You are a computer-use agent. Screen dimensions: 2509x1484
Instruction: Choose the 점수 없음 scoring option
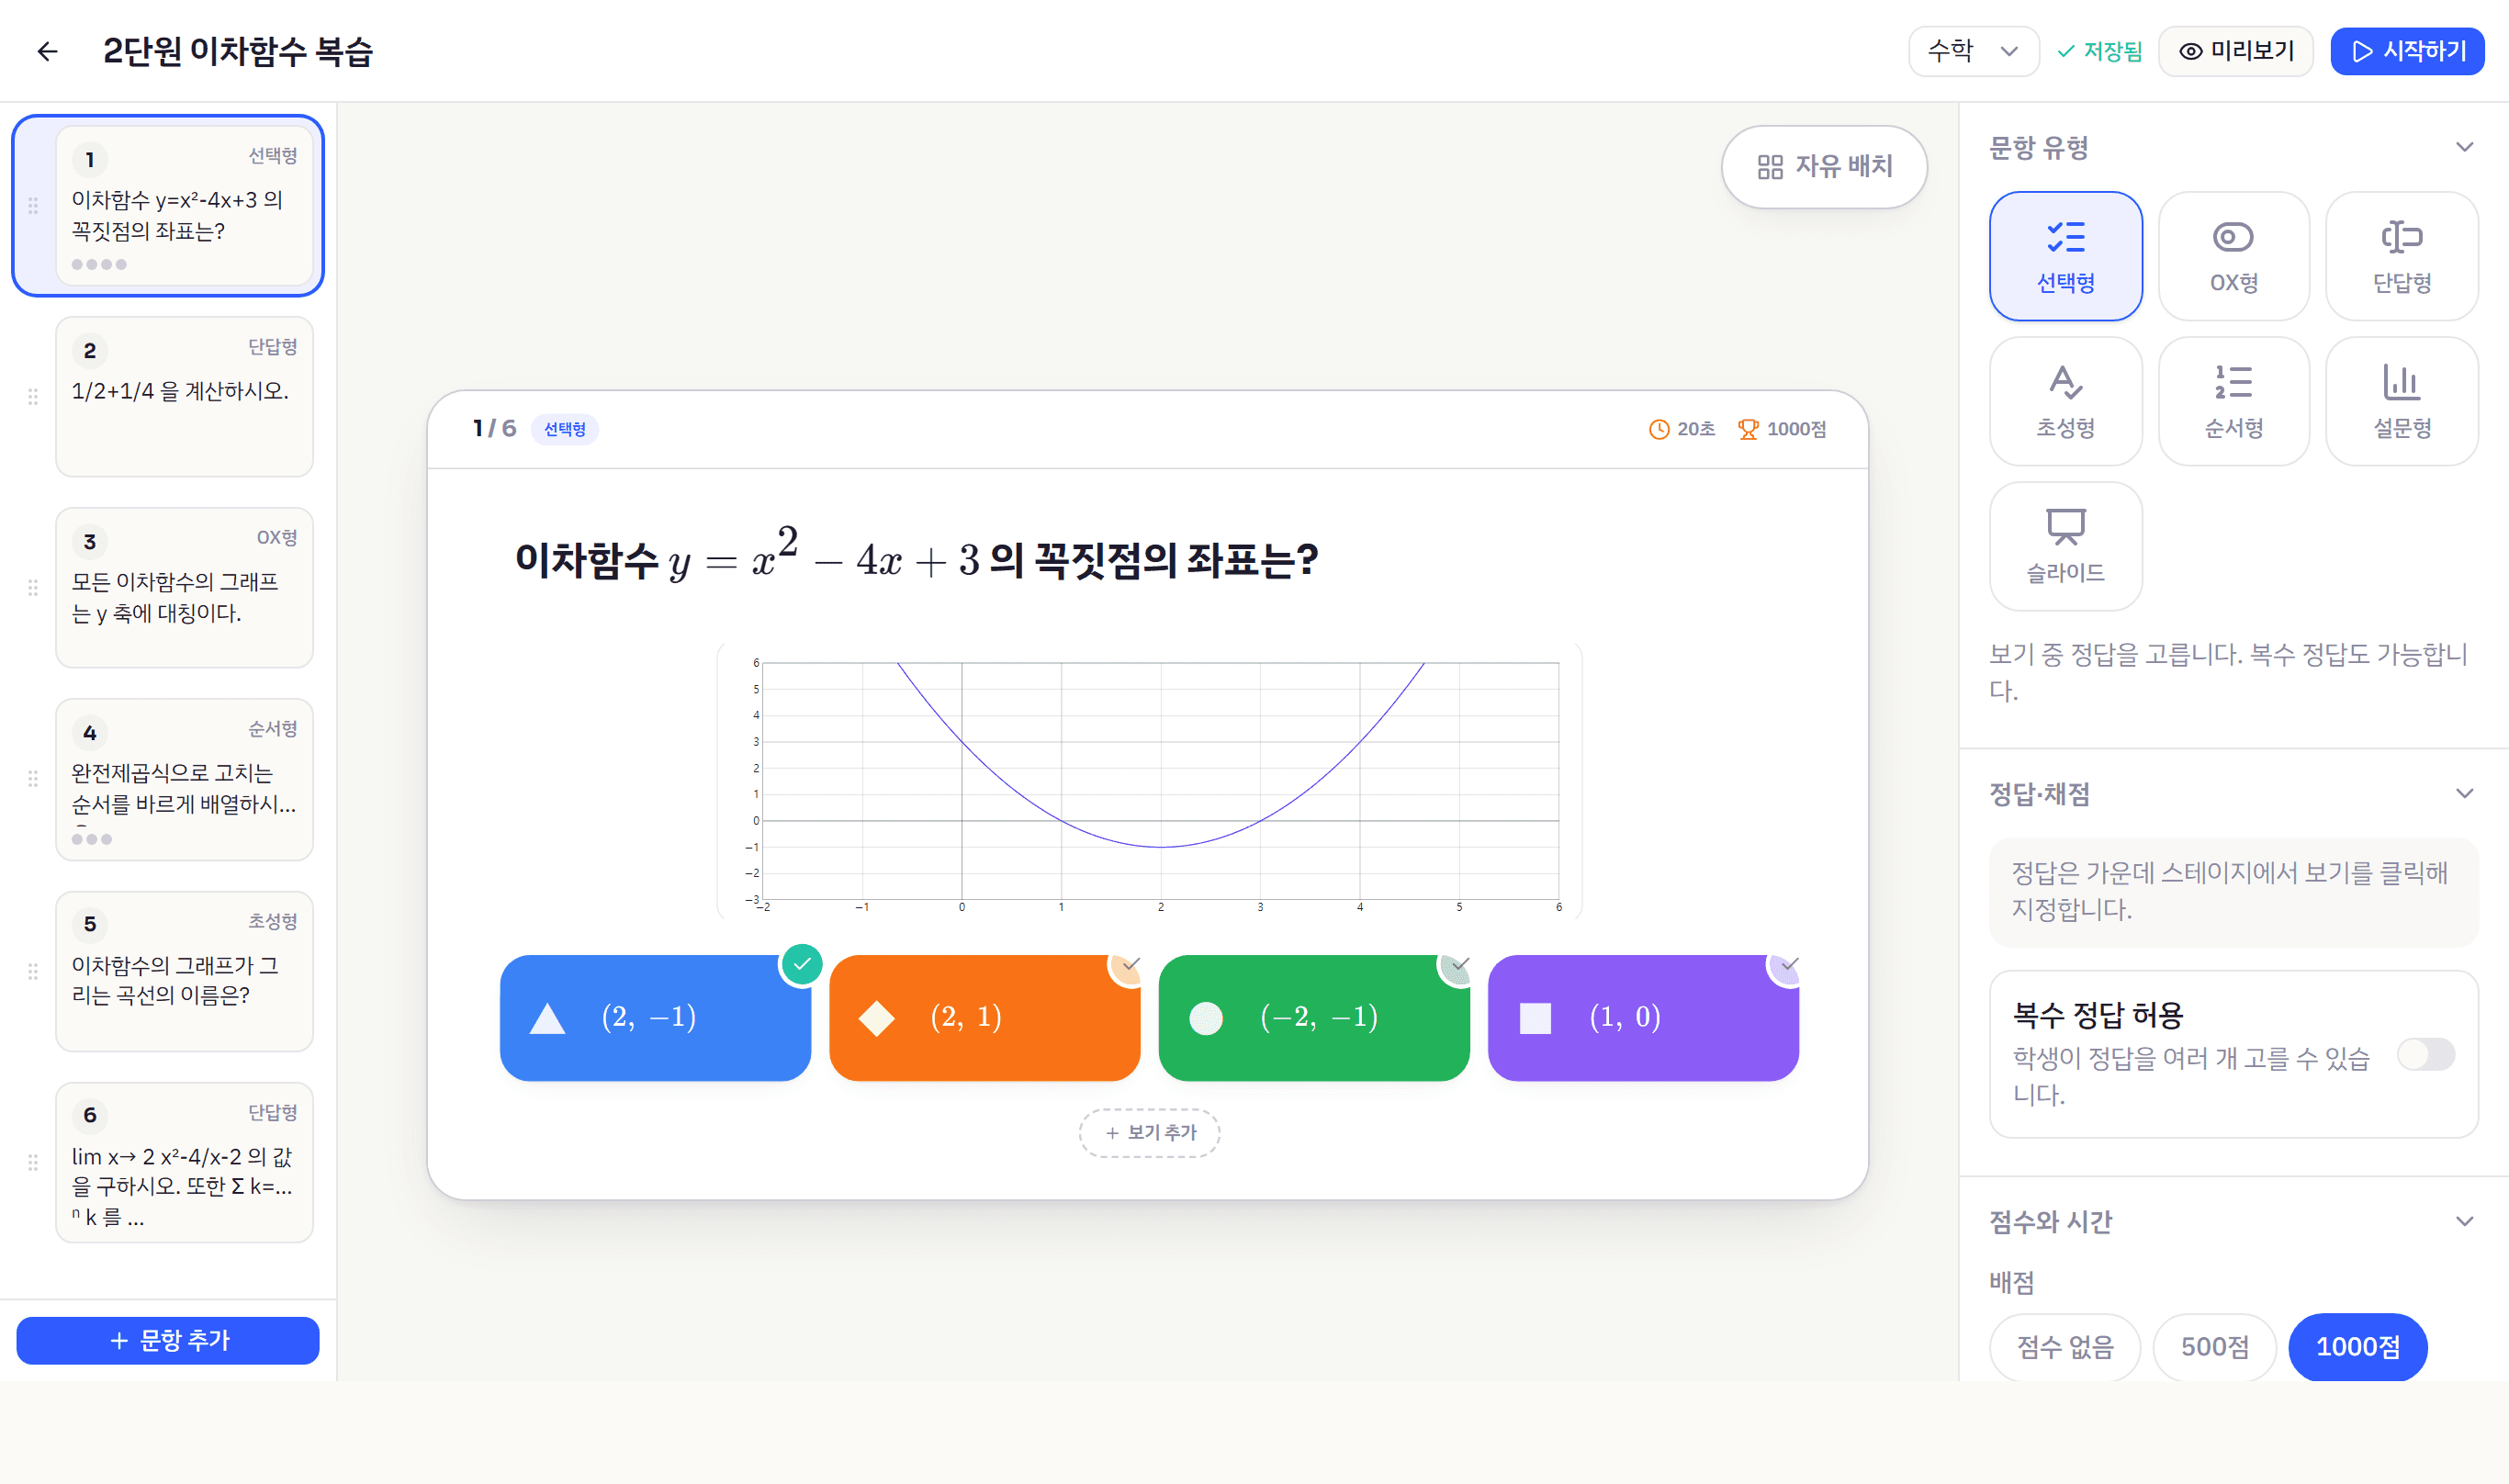click(x=2065, y=1347)
